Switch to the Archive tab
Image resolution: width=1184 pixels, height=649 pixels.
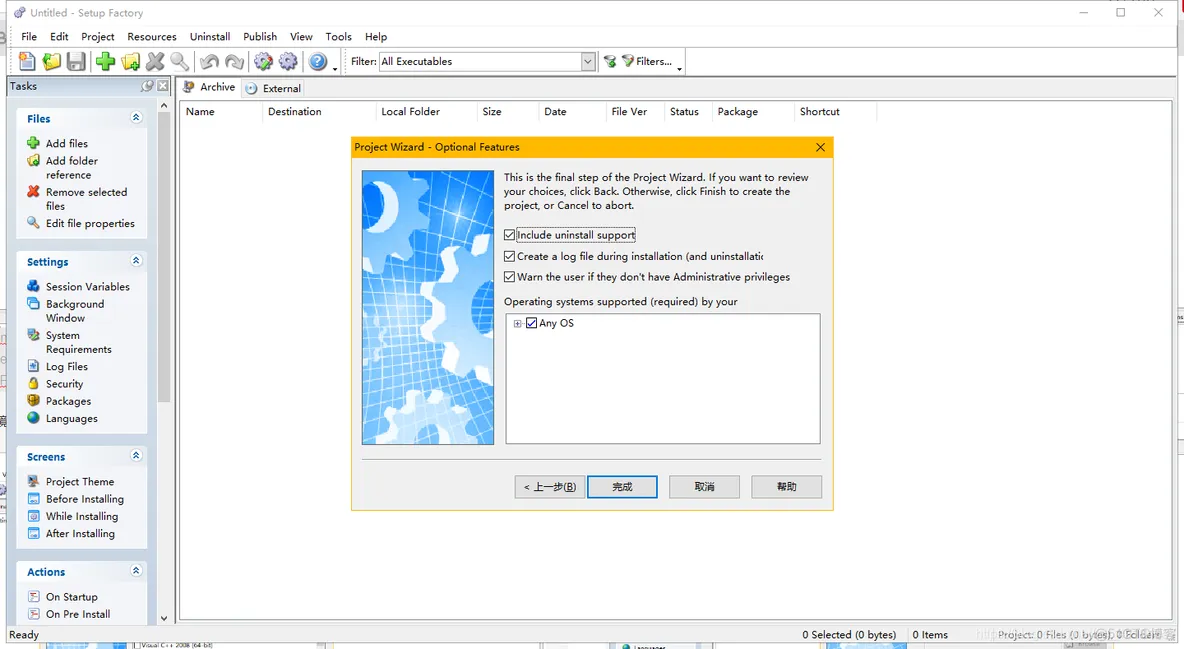point(209,88)
